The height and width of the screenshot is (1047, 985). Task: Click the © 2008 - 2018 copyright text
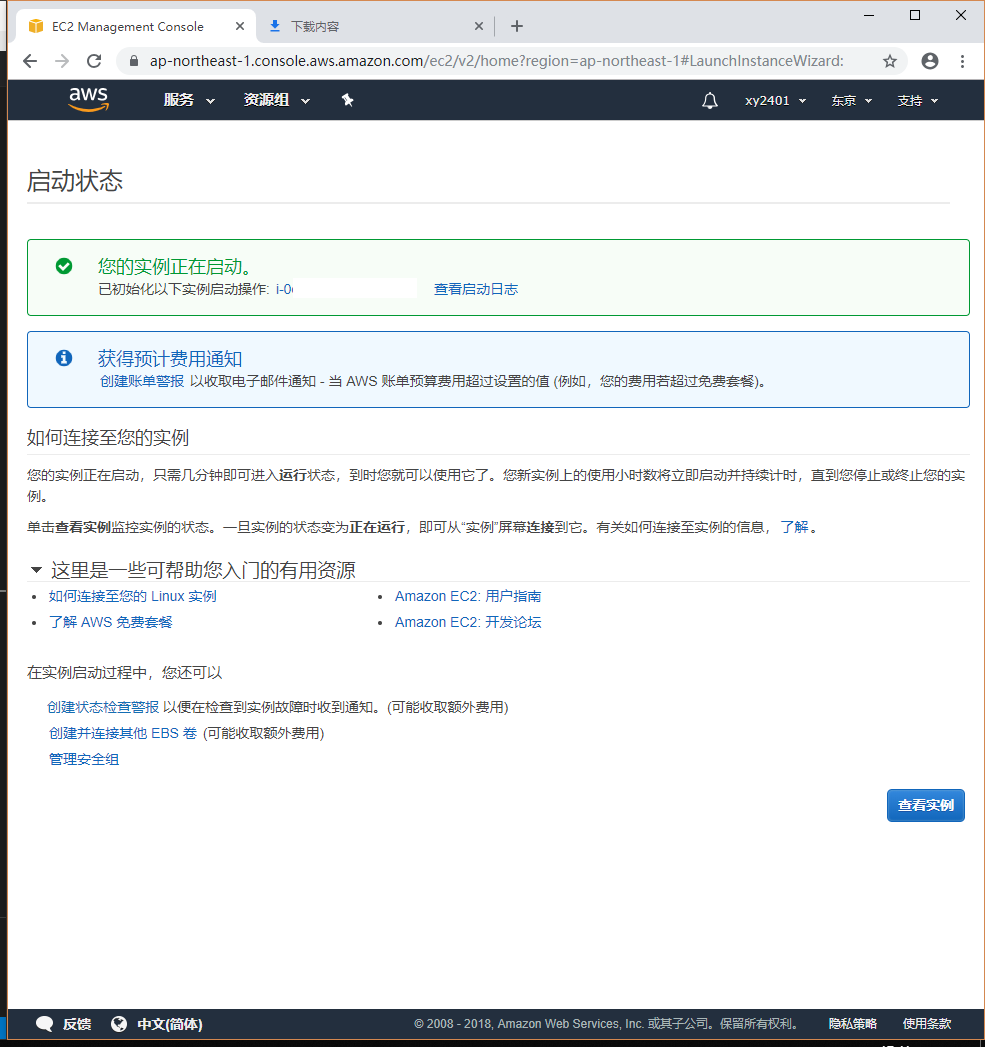point(606,1024)
